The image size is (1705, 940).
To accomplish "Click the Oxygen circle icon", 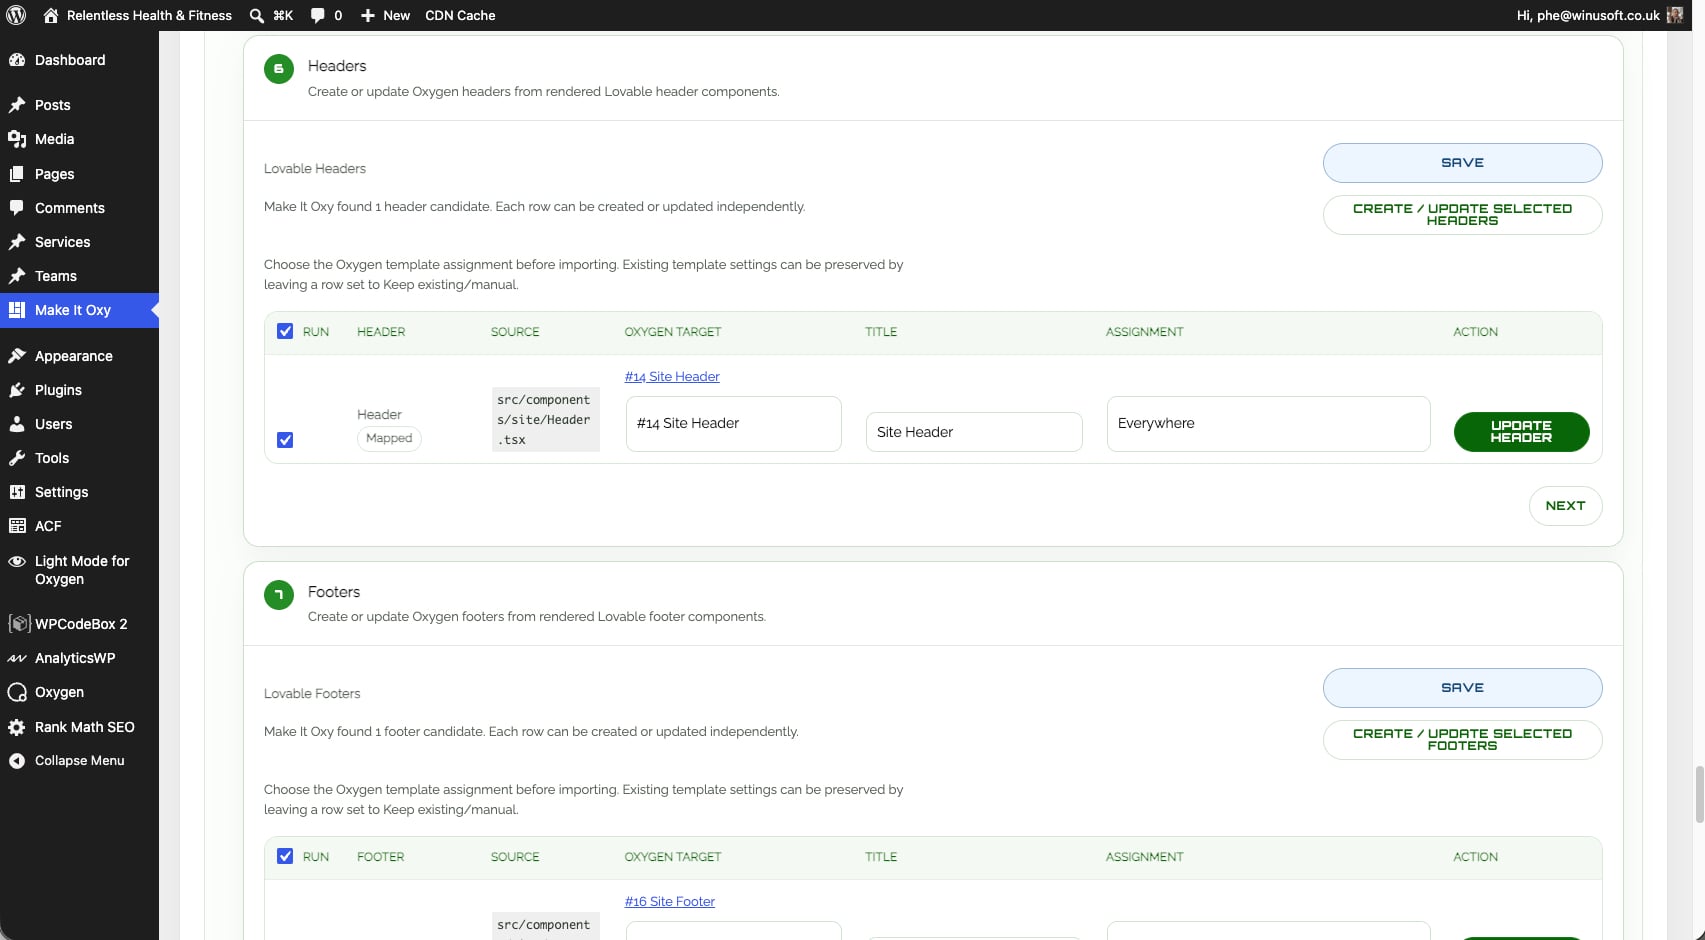I will (x=17, y=692).
